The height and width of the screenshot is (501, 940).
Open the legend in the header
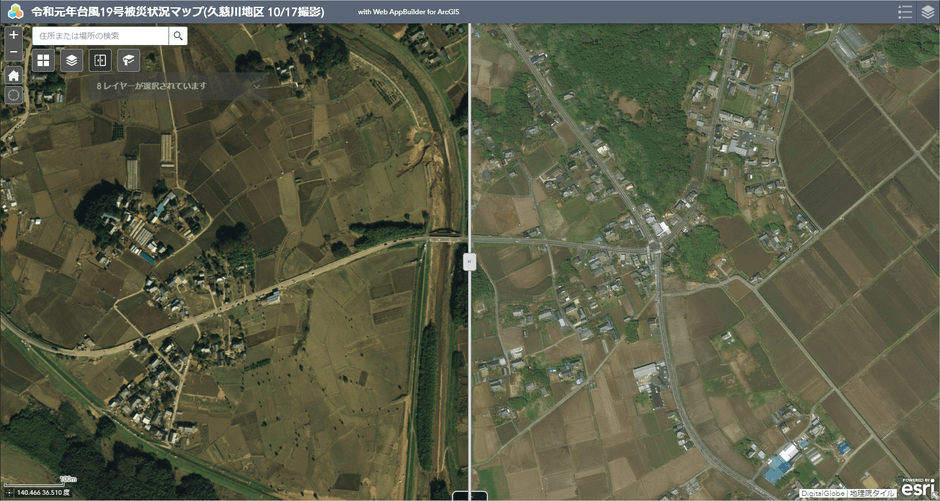tap(905, 12)
